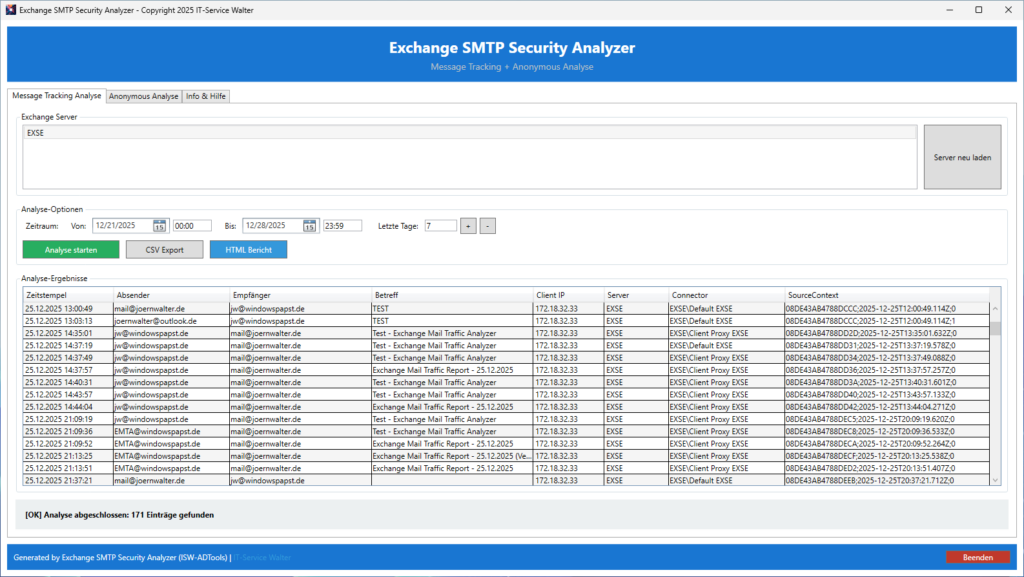Open the Info & Hilfe tab
Viewport: 1024px width, 577px height.
click(206, 96)
